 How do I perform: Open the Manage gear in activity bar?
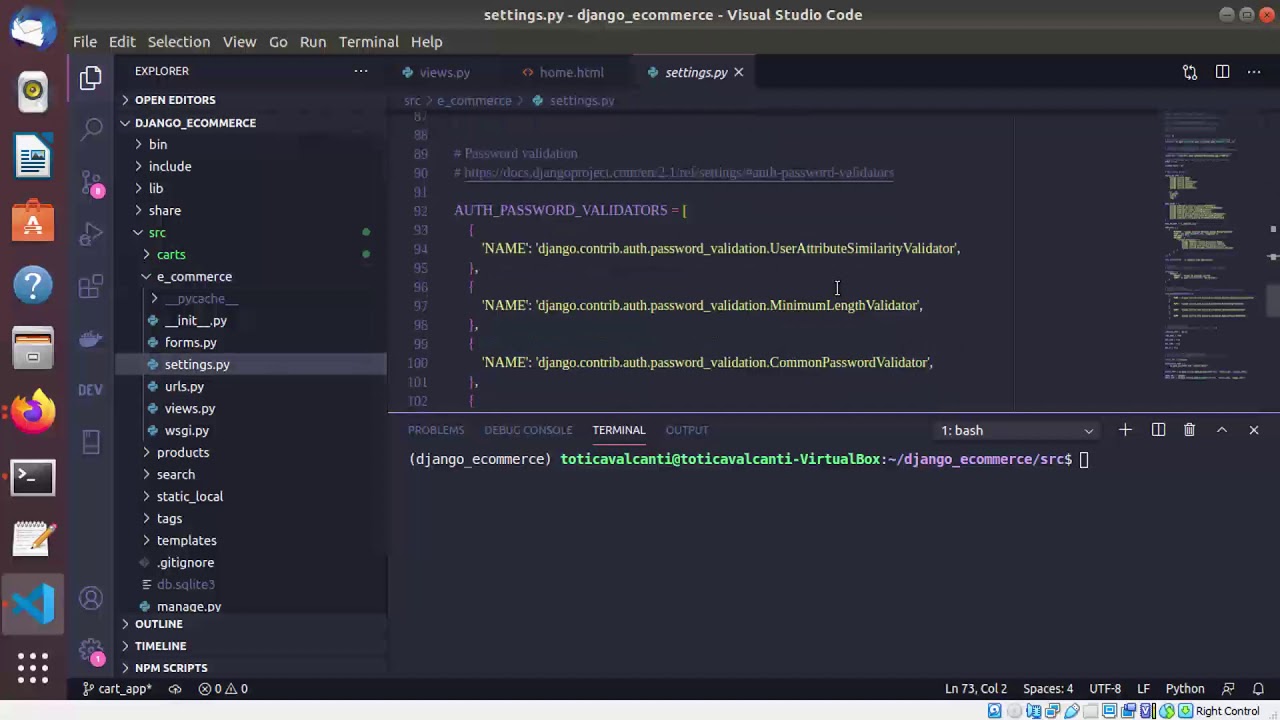tap(91, 651)
